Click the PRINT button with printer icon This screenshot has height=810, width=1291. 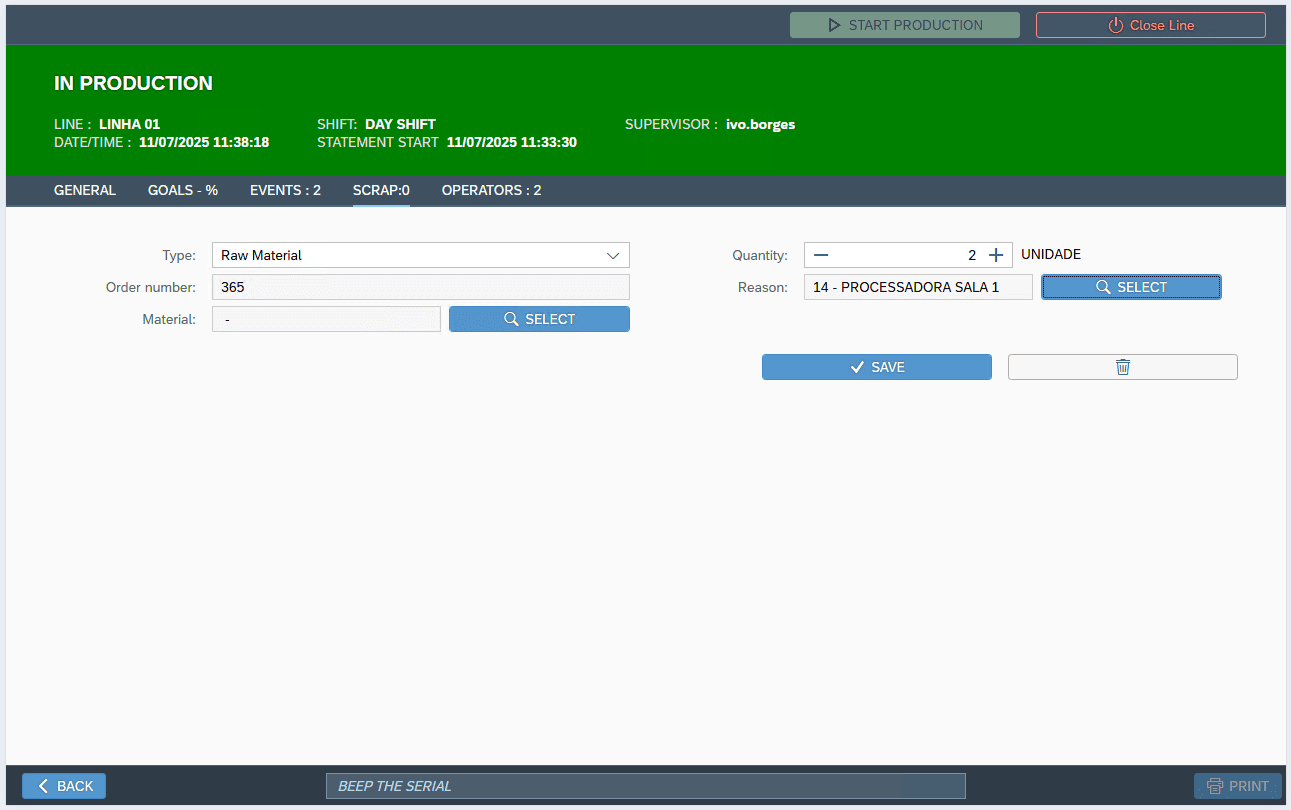[1237, 786]
